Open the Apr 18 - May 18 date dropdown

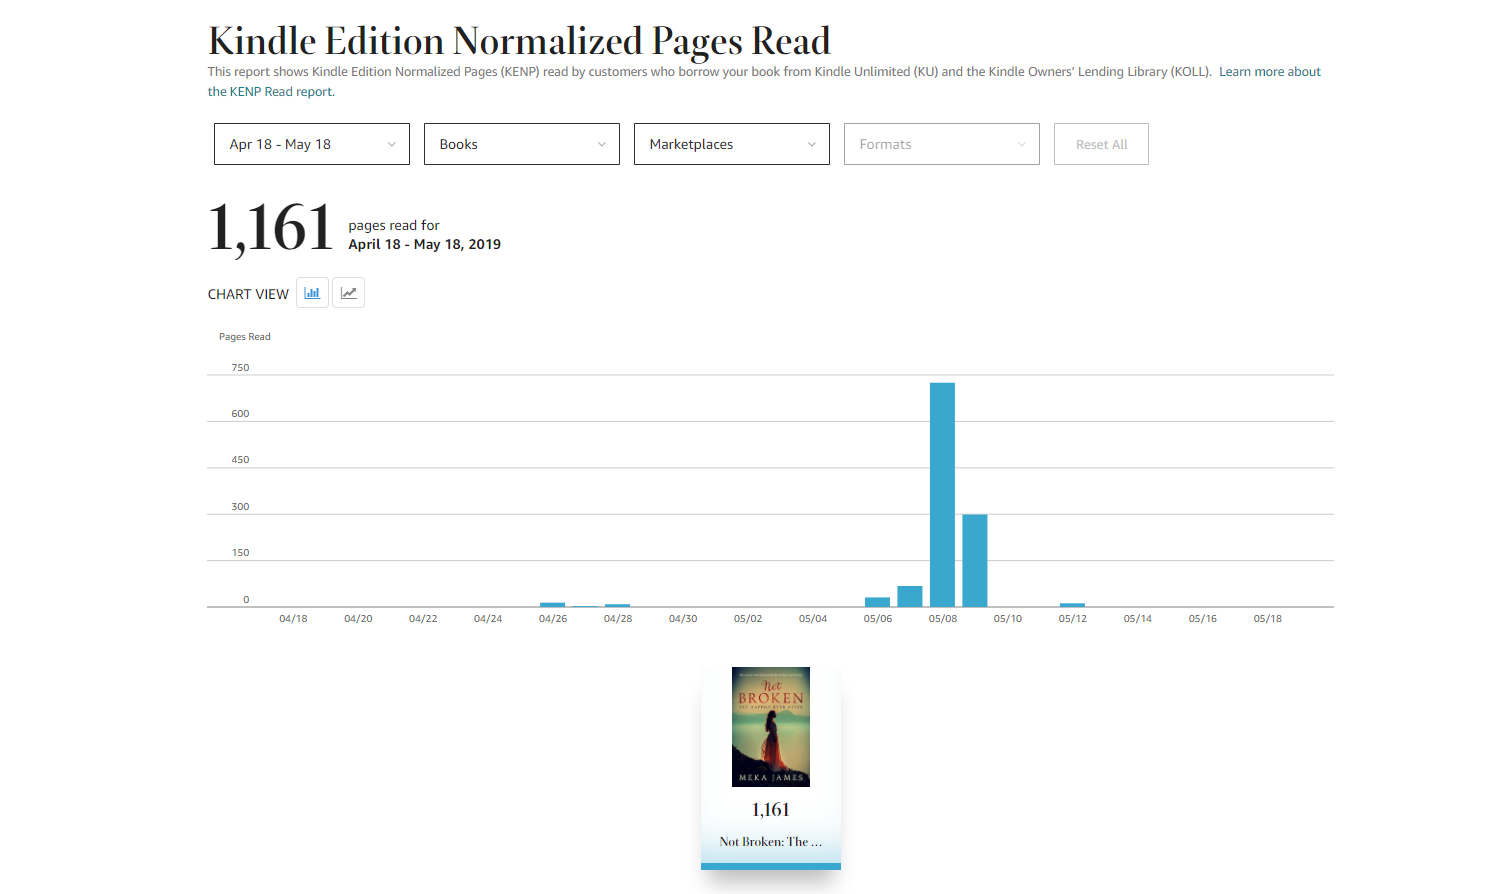[x=312, y=144]
